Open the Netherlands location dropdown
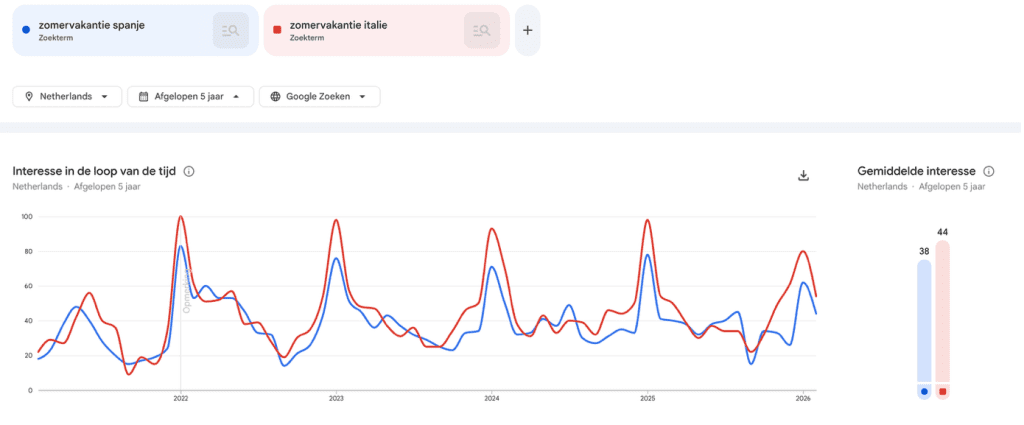 [67, 97]
